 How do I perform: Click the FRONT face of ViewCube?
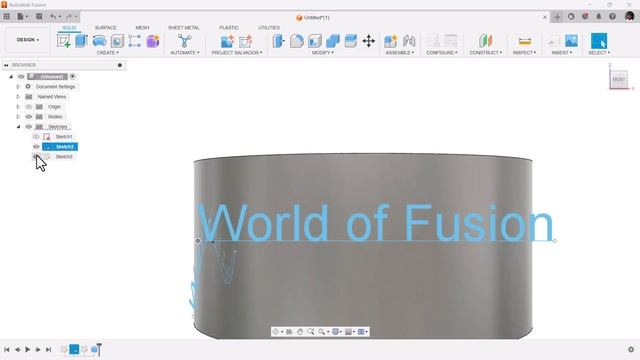[619, 79]
